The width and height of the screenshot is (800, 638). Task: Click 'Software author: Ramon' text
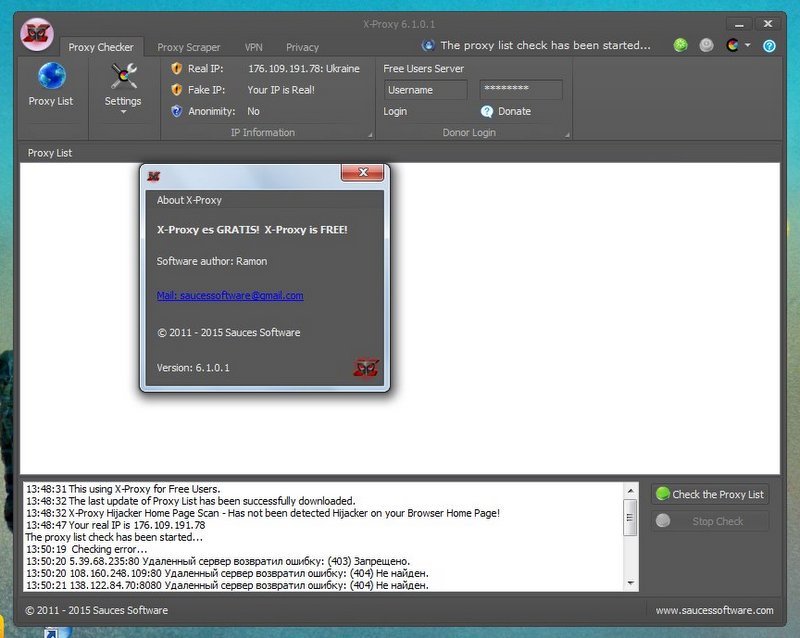212,261
